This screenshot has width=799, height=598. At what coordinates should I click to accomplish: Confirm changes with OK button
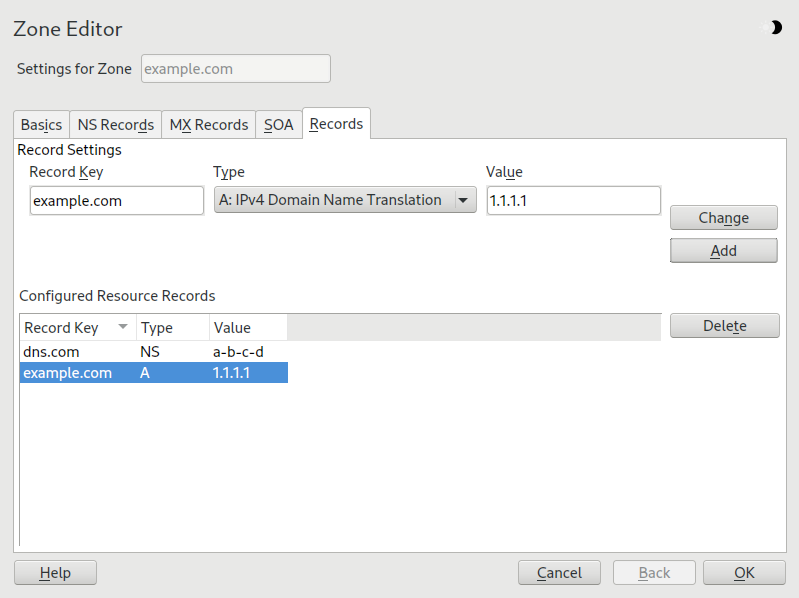744,573
